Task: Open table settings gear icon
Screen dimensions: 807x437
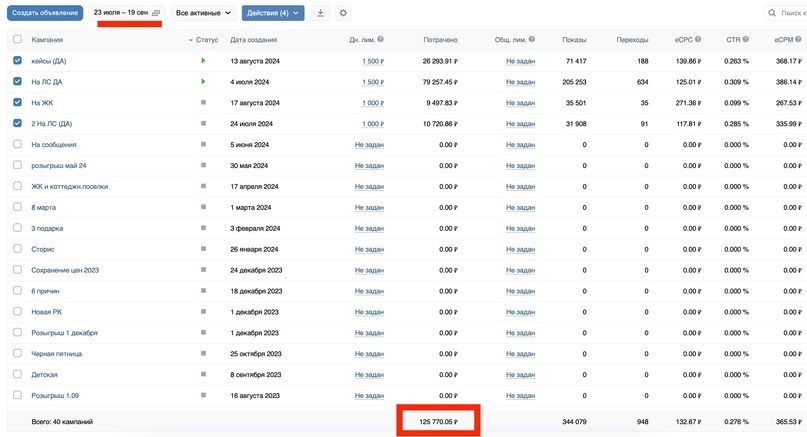Action: click(x=343, y=13)
